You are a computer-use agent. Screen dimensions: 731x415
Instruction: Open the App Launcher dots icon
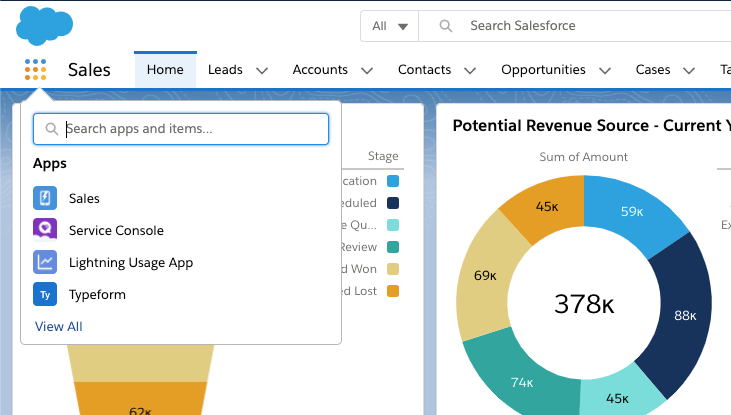point(35,69)
